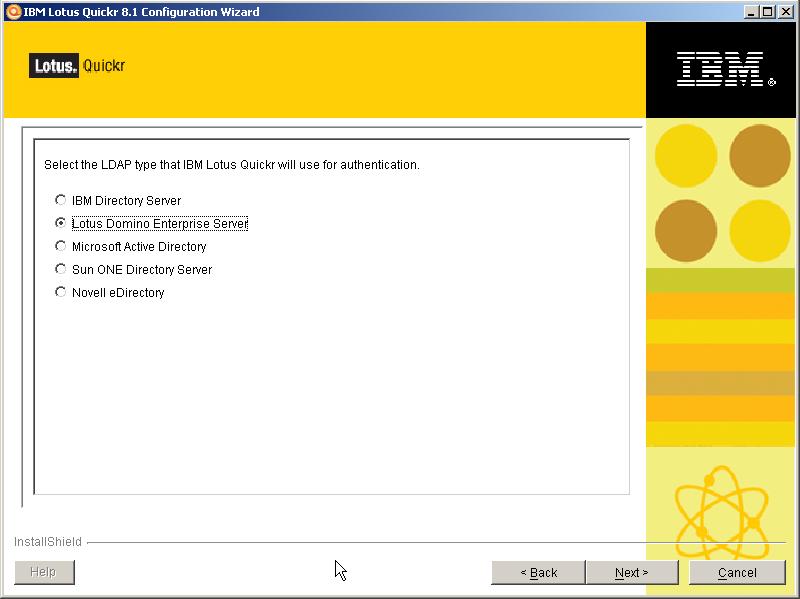This screenshot has height=599, width=800.
Task: Click the LDAP type instruction text
Action: tap(232, 165)
